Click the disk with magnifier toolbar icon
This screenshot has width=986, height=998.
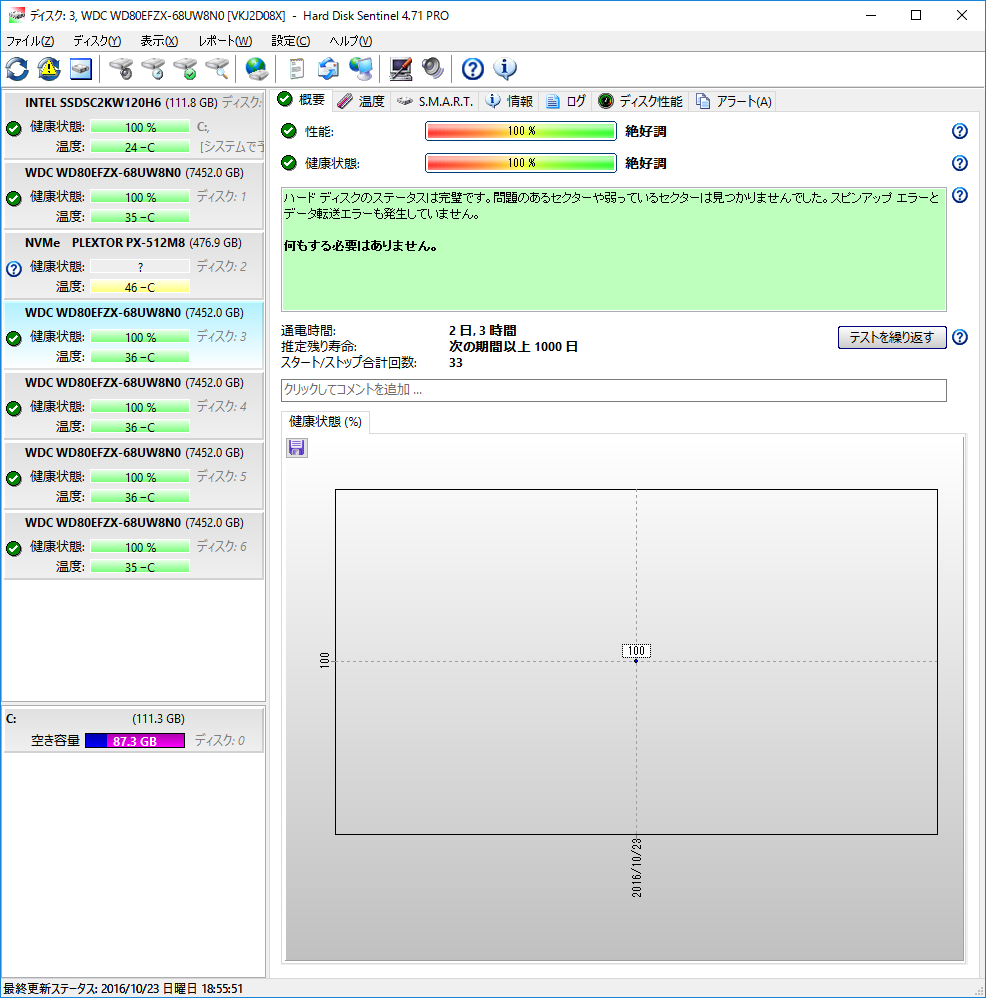[x=217, y=69]
